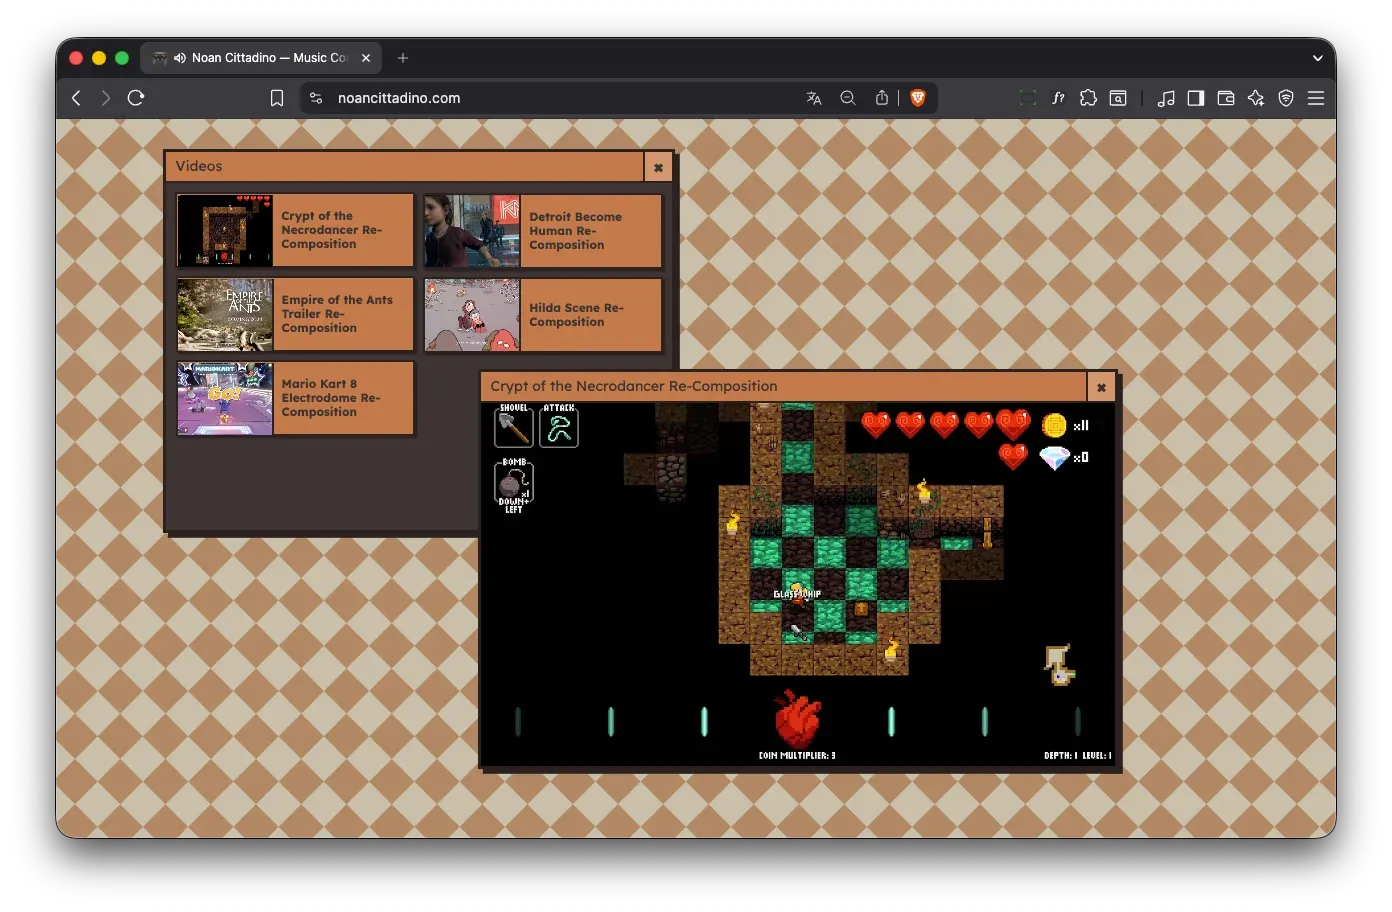
Task: Open the browser main menu
Action: (x=1316, y=98)
